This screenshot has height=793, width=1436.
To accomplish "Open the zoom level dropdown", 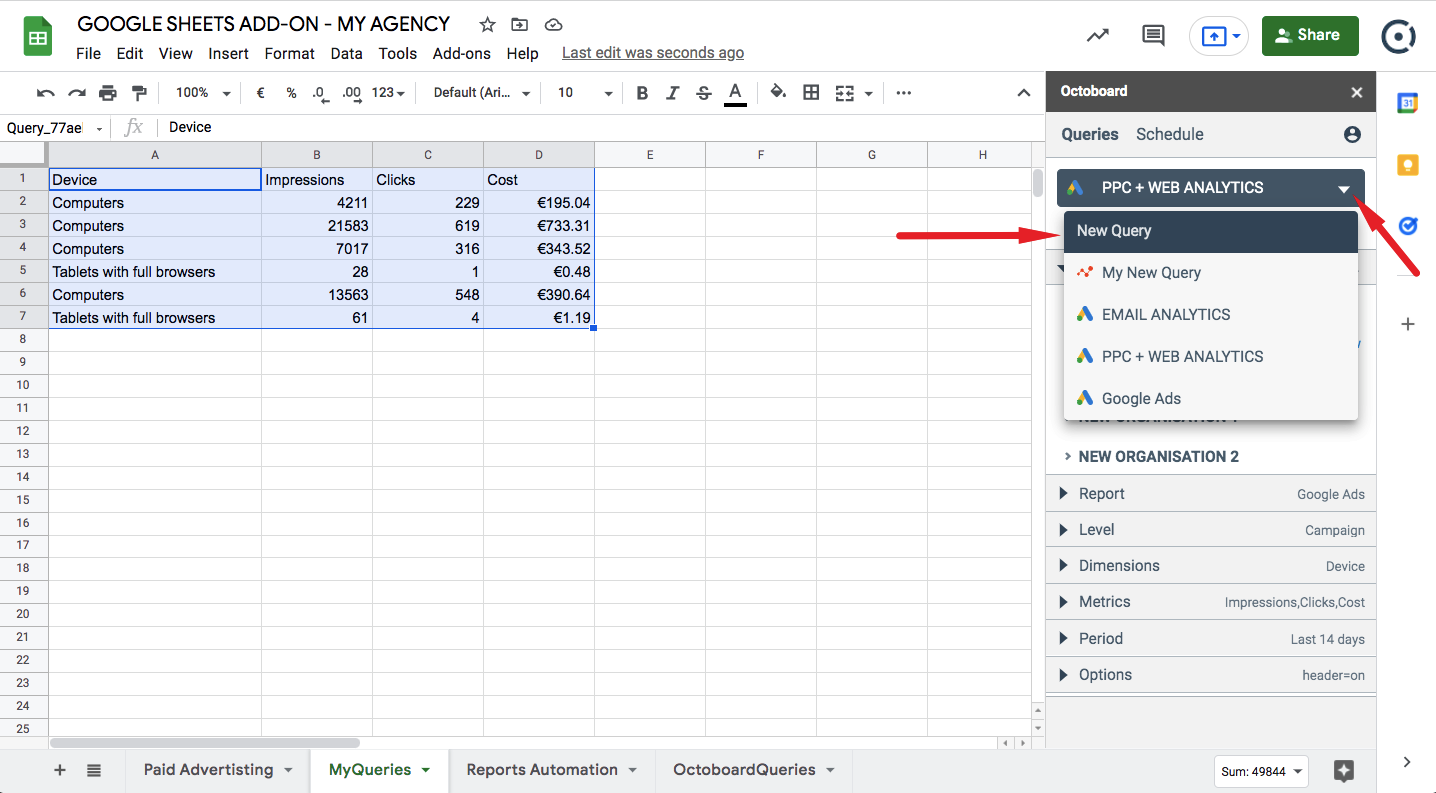I will (x=203, y=93).
